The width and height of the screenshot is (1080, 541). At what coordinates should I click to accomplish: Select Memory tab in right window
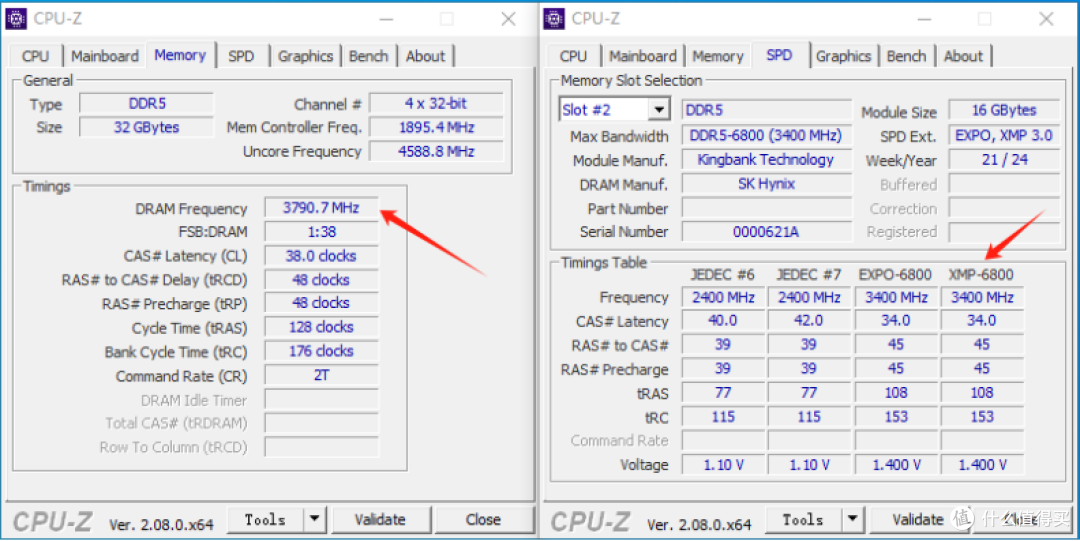(x=718, y=57)
